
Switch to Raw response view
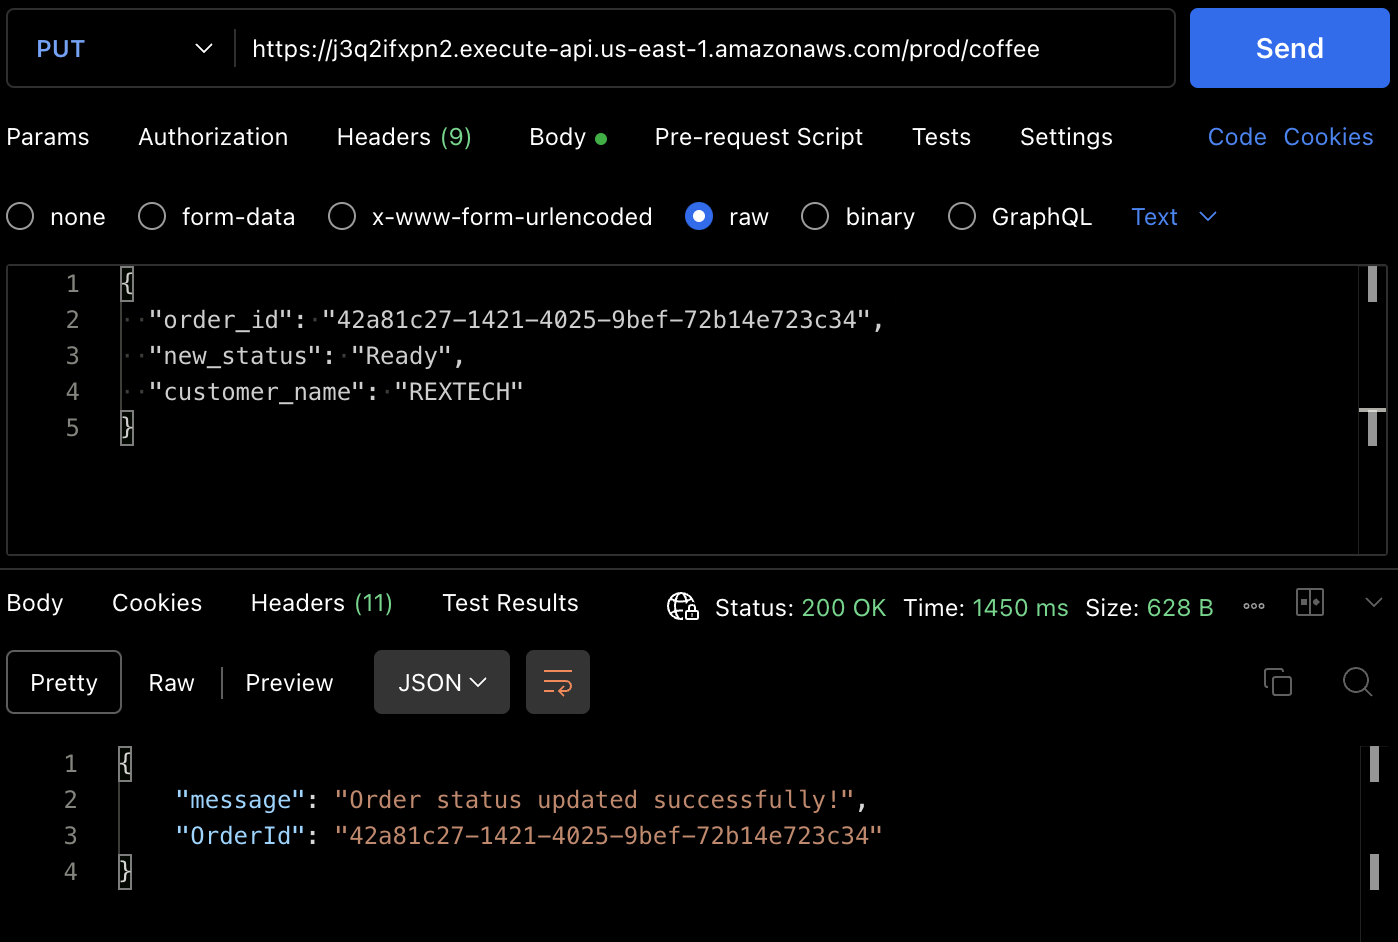pos(171,683)
